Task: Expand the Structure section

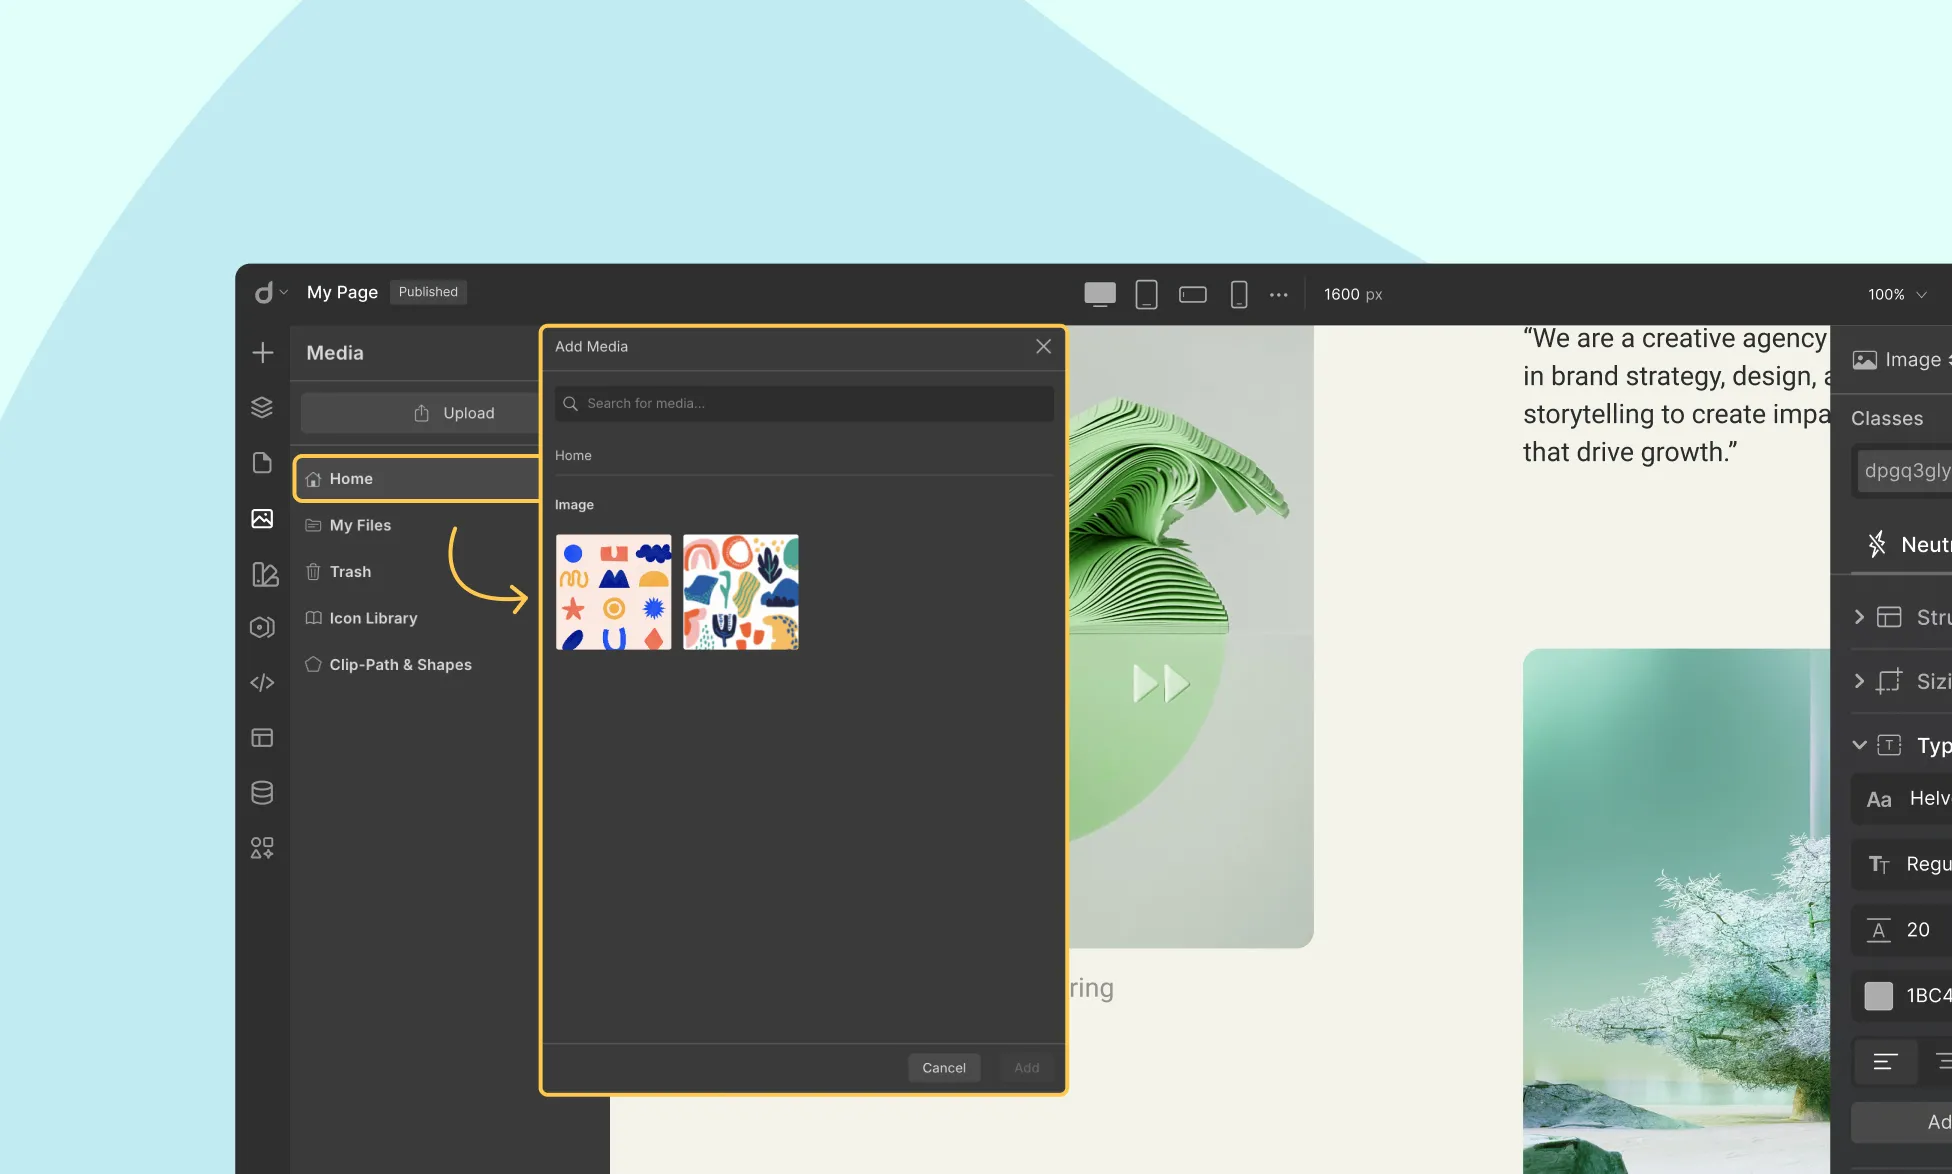Action: coord(1903,617)
